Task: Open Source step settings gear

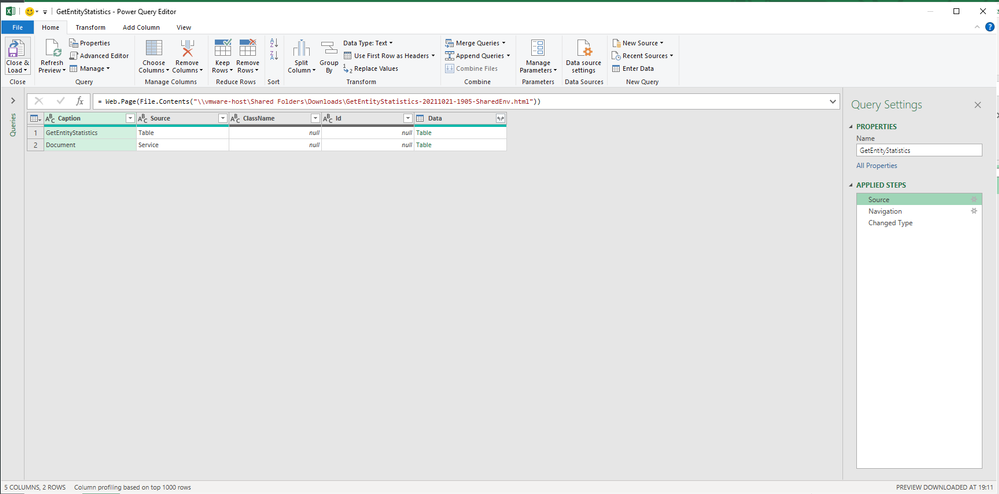Action: [974, 200]
